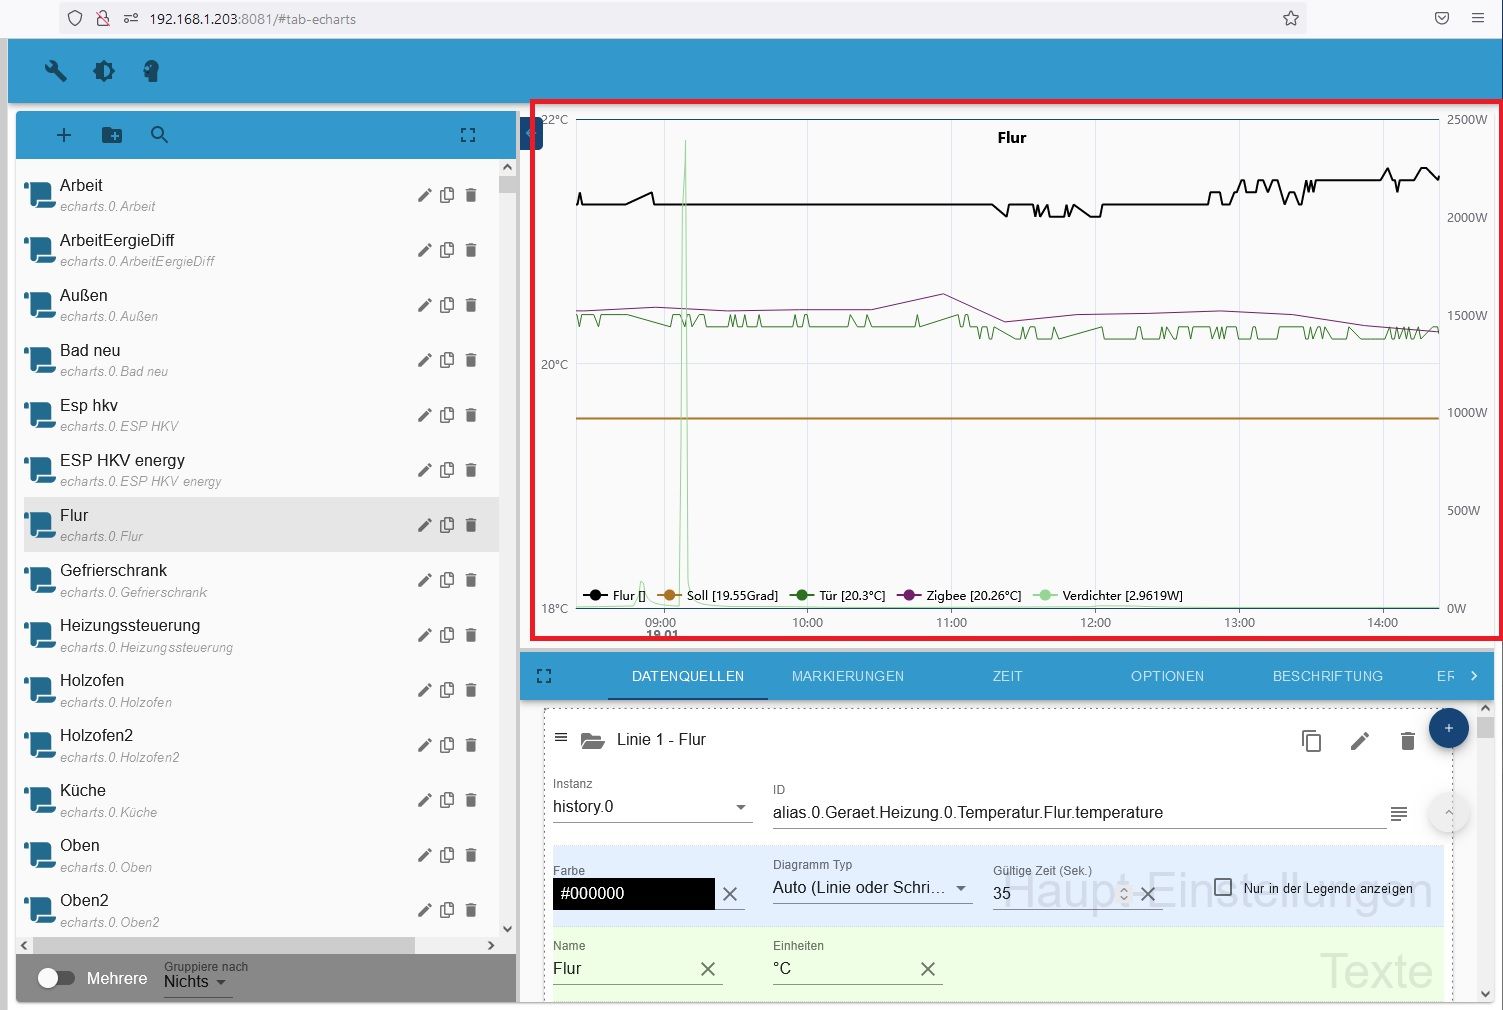
Task: Open the expert mode head icon
Action: click(151, 71)
